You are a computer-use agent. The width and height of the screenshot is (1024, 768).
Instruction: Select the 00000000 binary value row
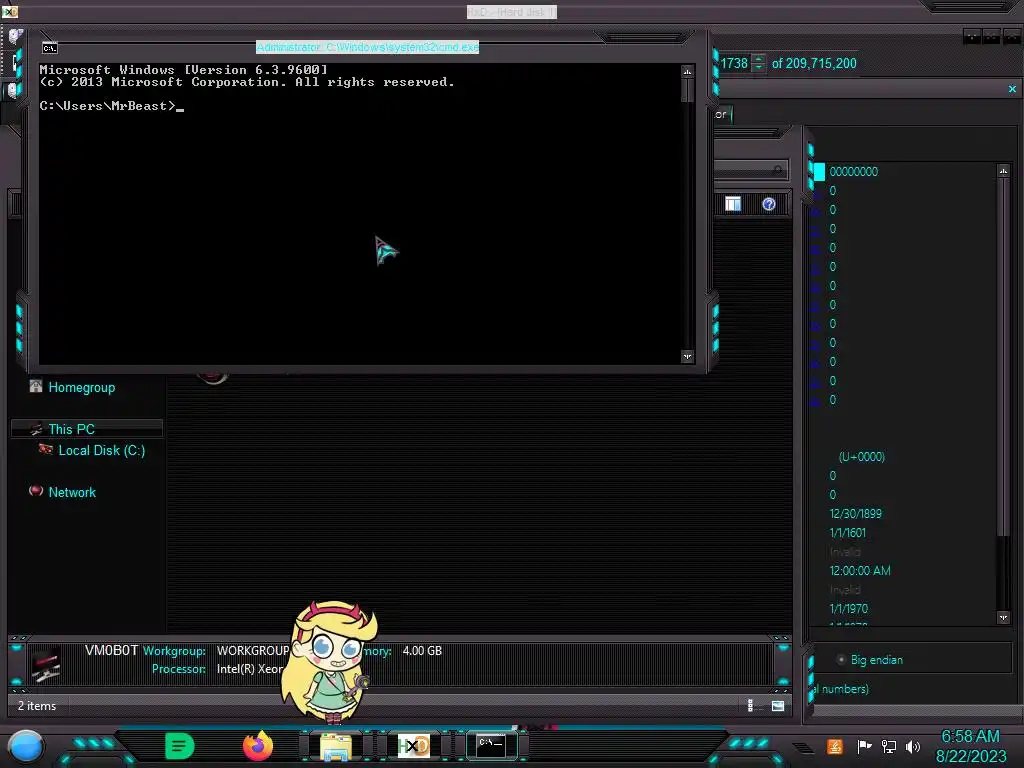854,172
